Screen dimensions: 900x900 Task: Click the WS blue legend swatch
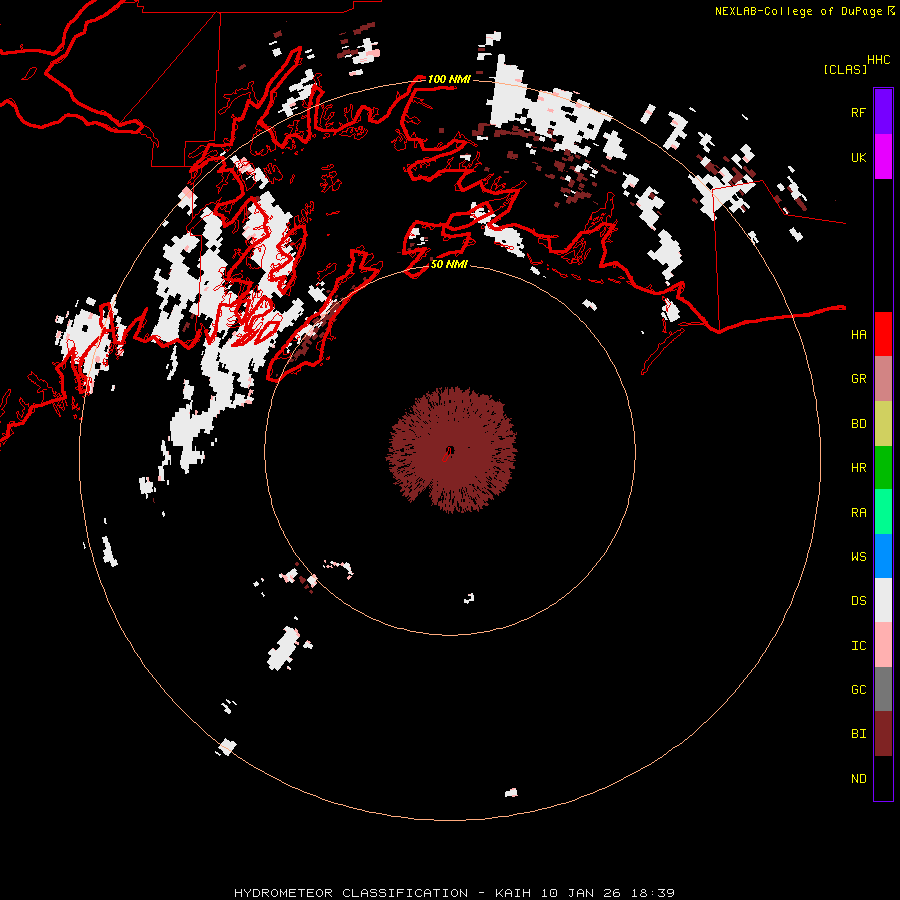click(x=883, y=556)
